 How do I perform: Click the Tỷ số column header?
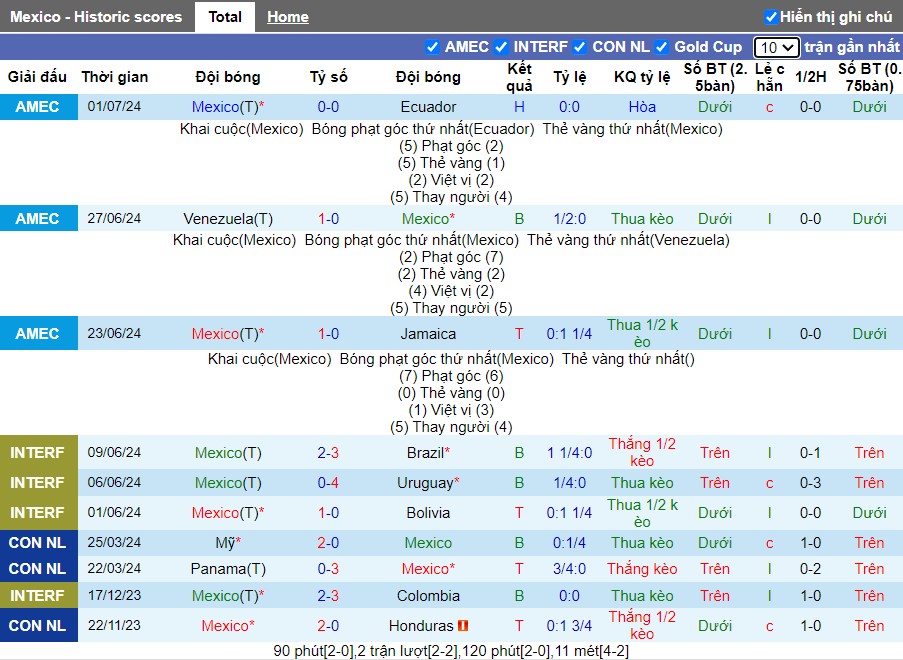tap(328, 77)
